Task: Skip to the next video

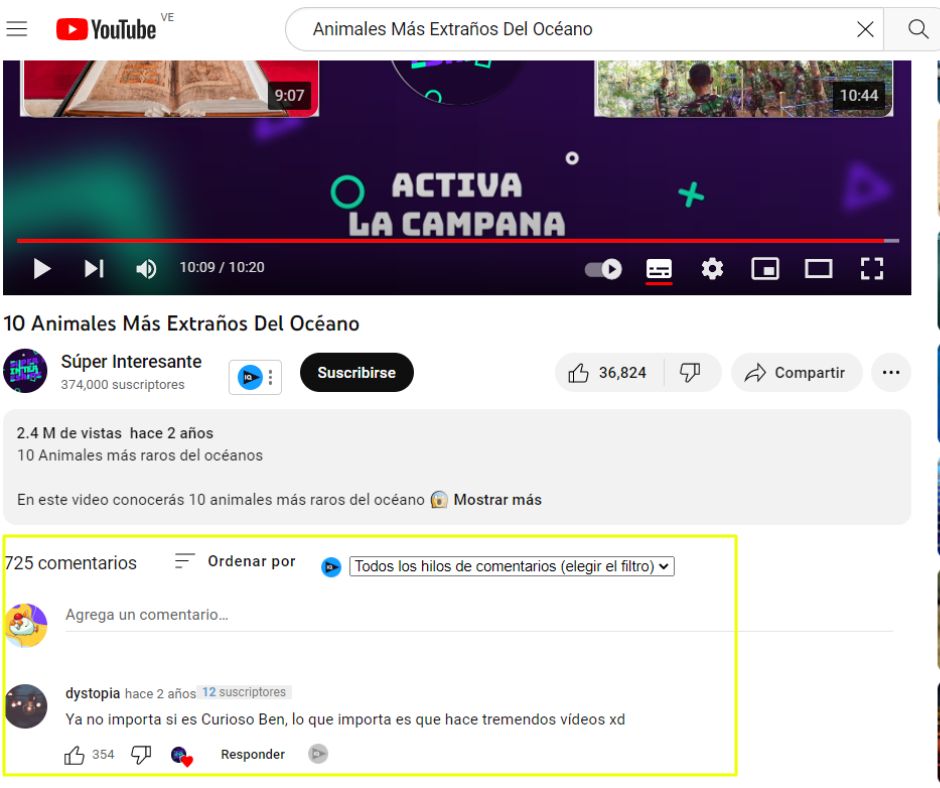Action: (93, 268)
